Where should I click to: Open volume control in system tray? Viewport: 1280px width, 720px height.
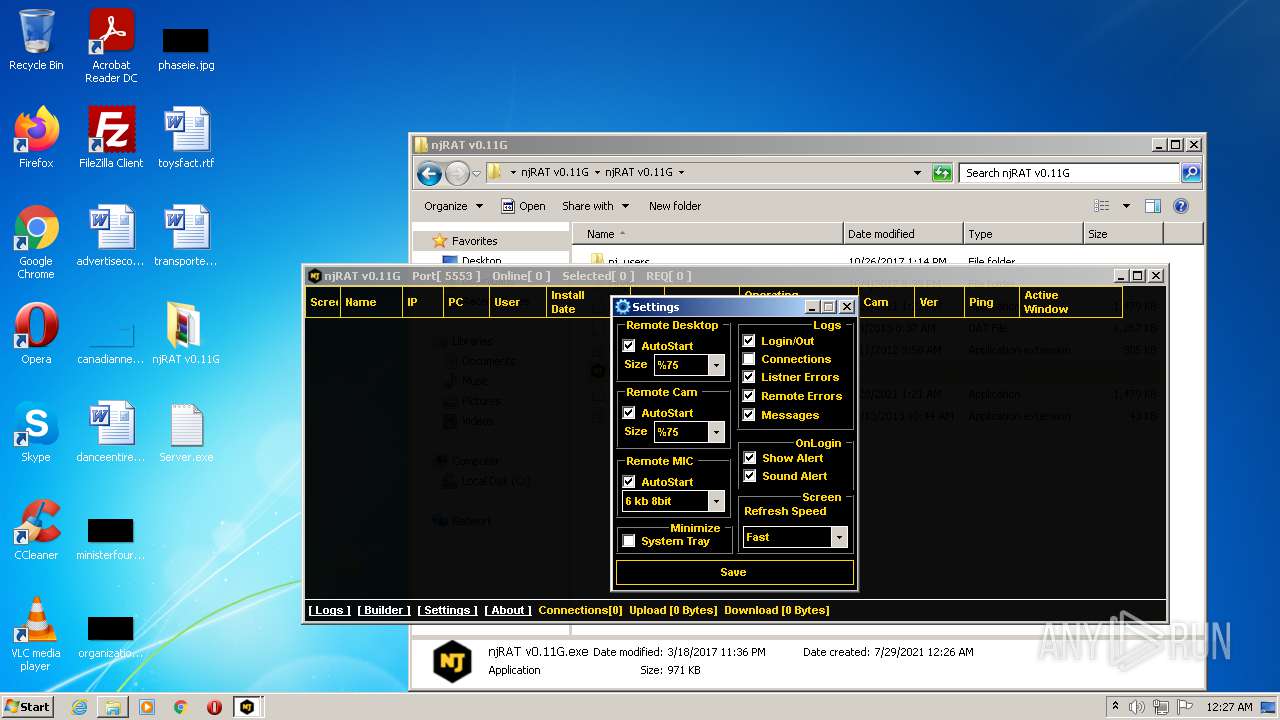[1136, 707]
